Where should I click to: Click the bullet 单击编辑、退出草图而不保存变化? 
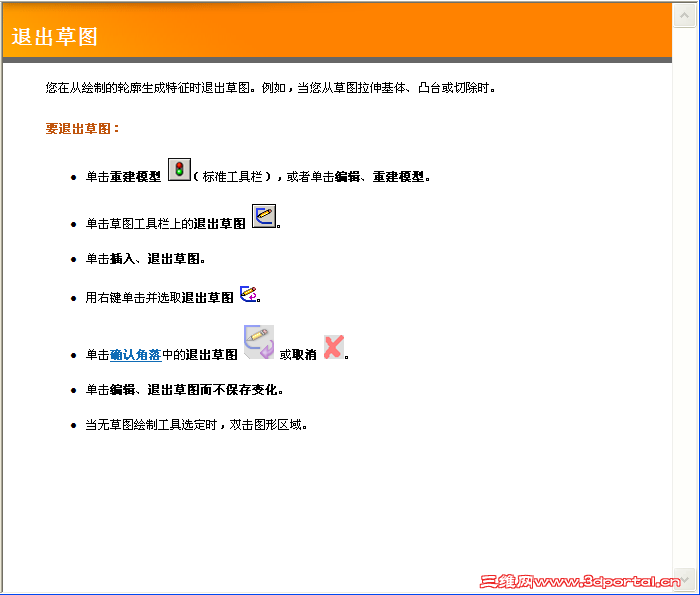pyautogui.click(x=184, y=390)
